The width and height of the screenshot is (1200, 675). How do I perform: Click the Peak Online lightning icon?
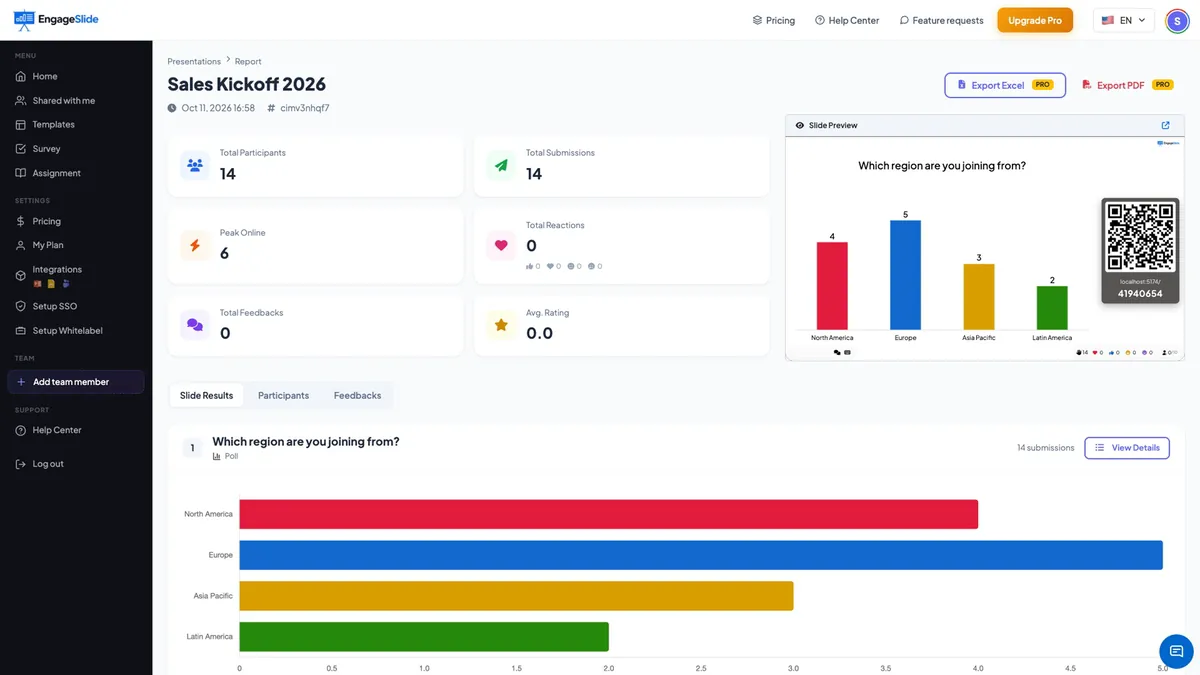coord(195,245)
